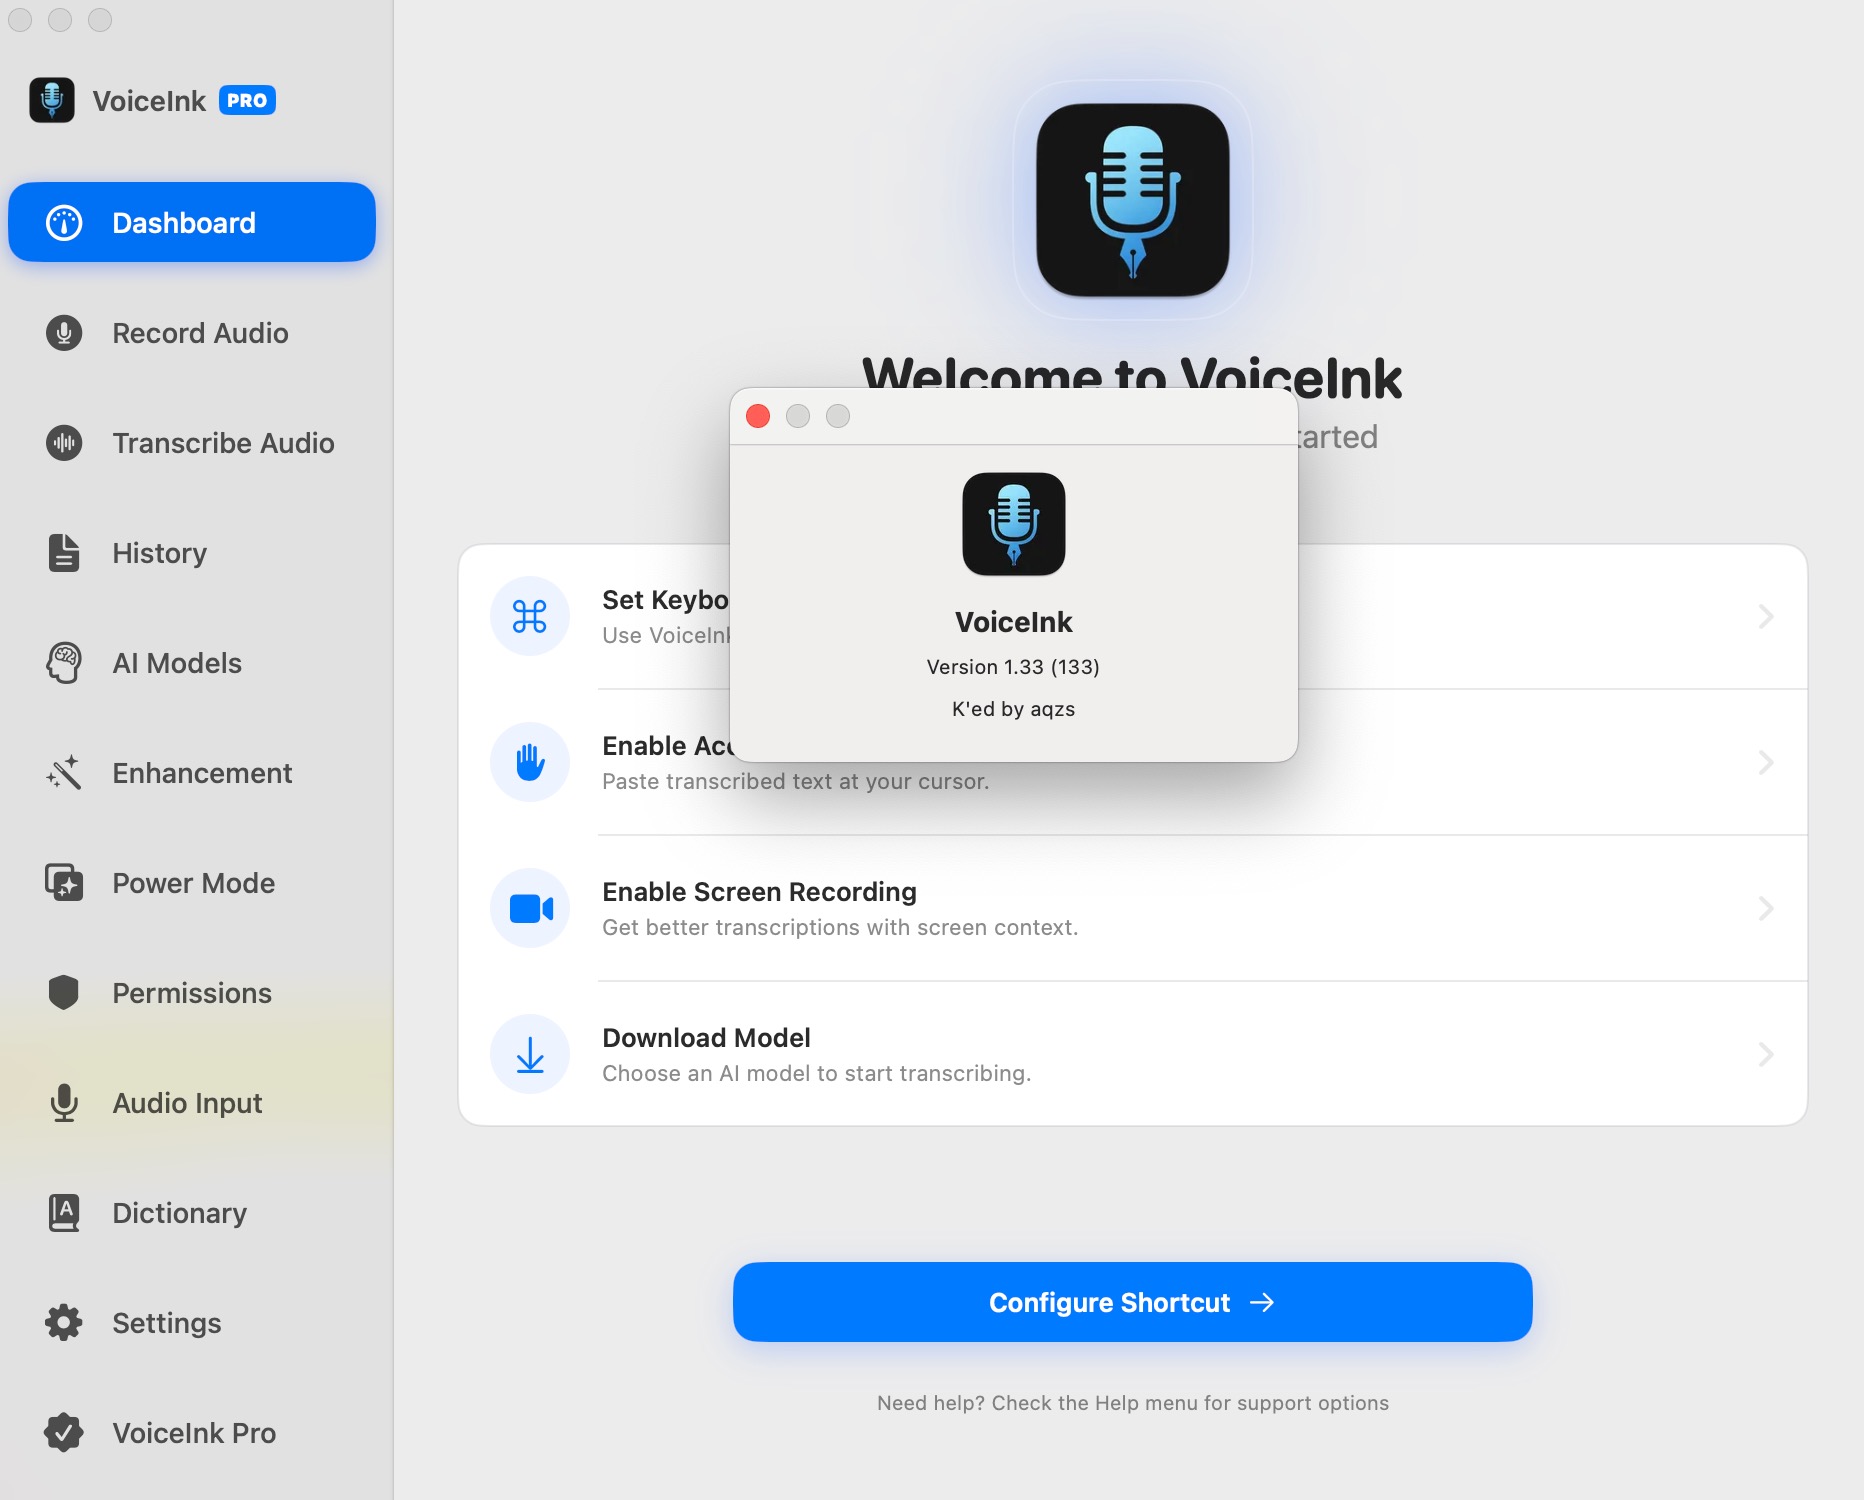Click the download arrow icon for Download Model
This screenshot has height=1500, width=1864.
coord(530,1054)
